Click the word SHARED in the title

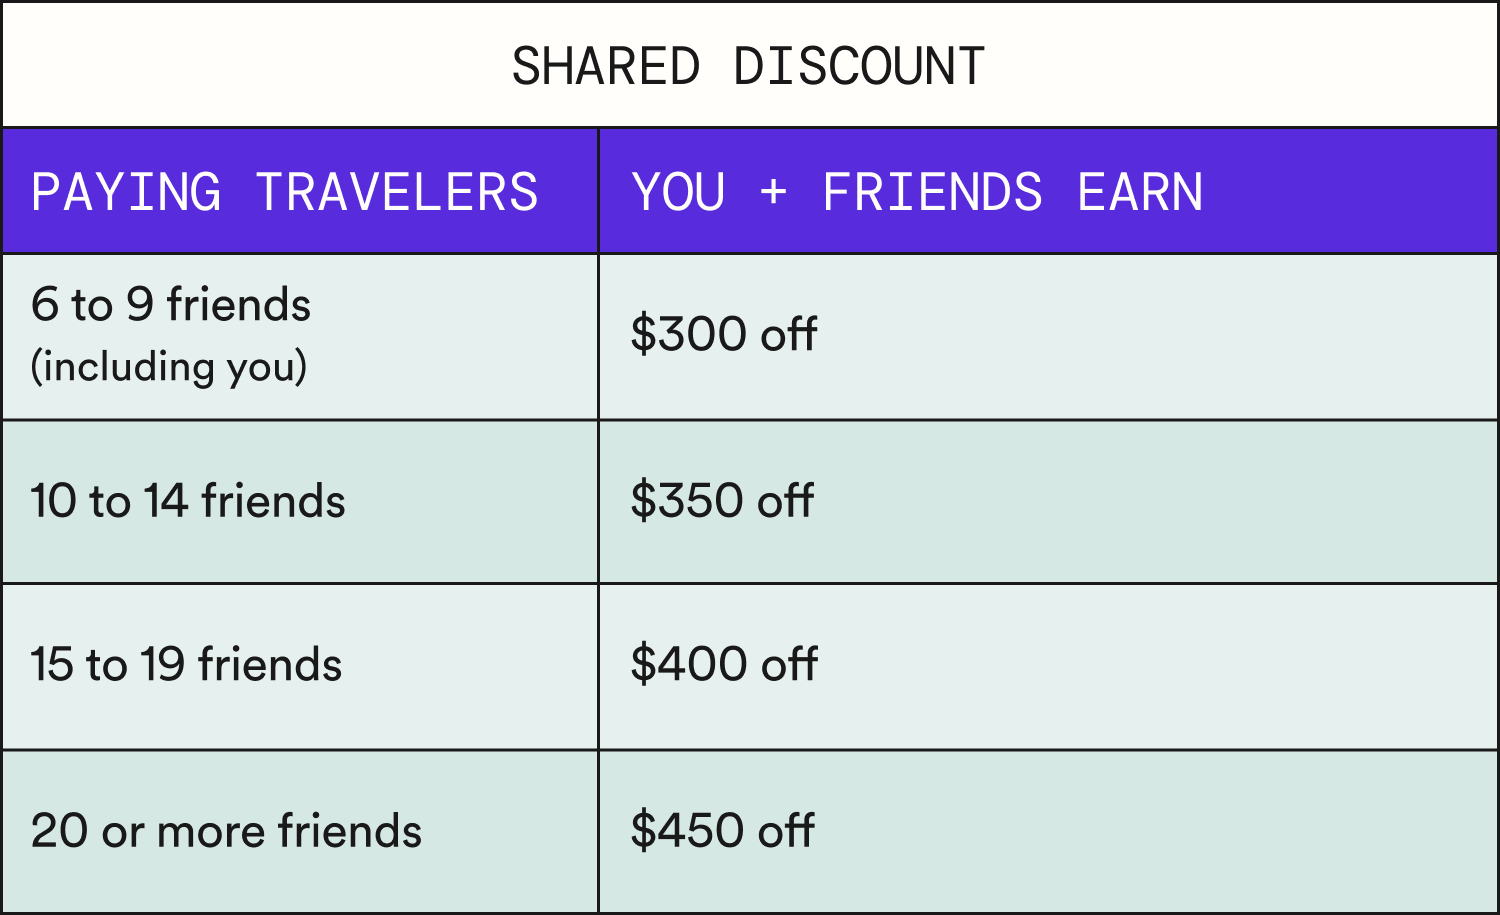pos(605,67)
